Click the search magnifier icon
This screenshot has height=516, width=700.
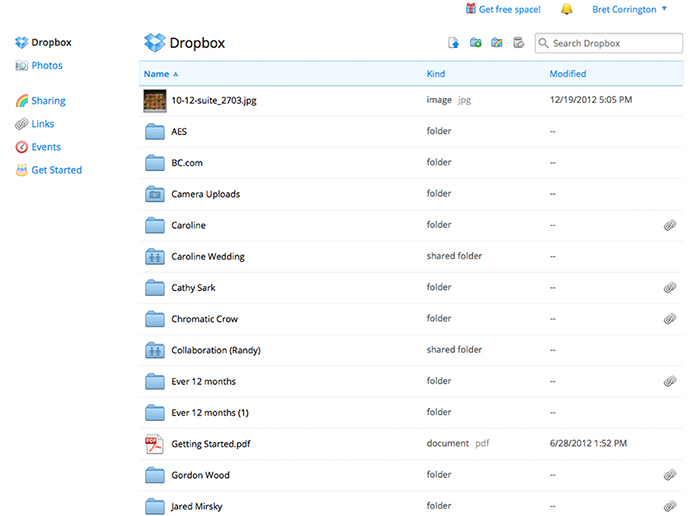[x=543, y=43]
